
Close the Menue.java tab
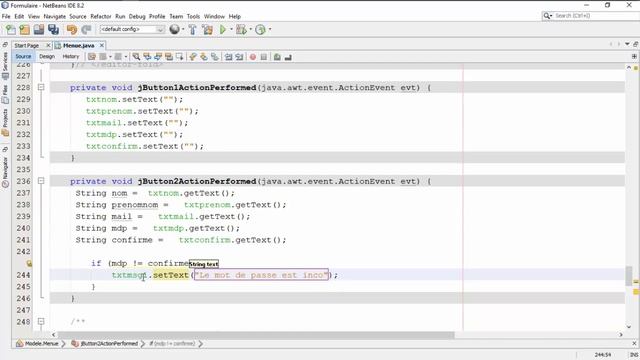(x=102, y=45)
